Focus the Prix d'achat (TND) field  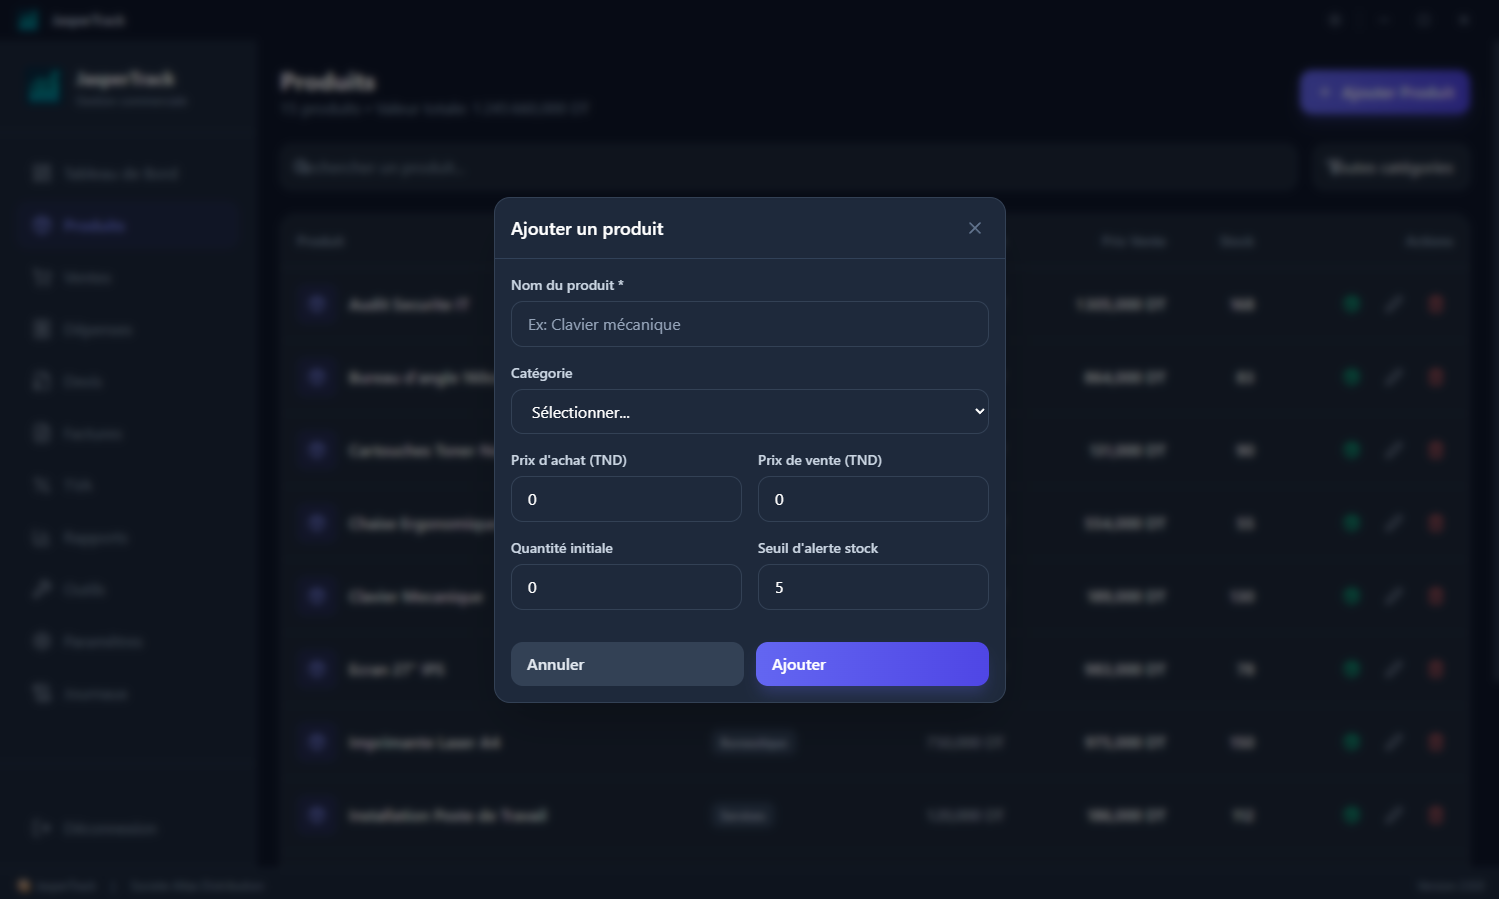click(626, 499)
